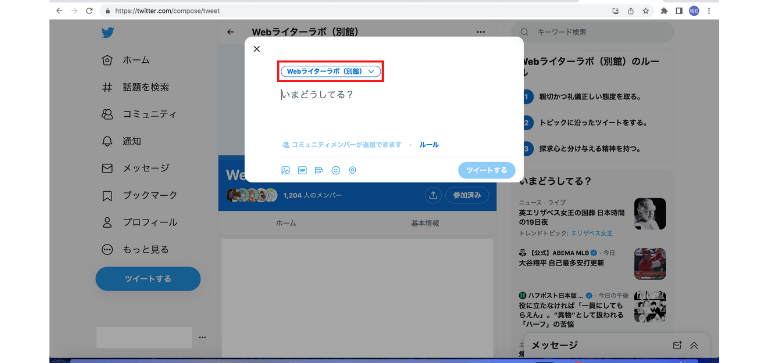Insert a GIF using the GIF icon
768x363 pixels.
point(302,170)
